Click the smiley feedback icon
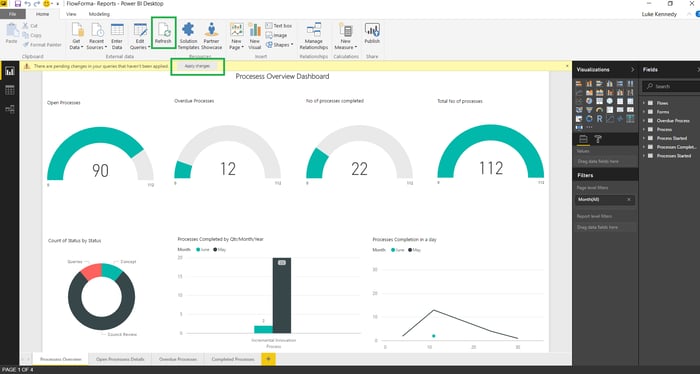The image size is (700, 374). coord(46,4)
